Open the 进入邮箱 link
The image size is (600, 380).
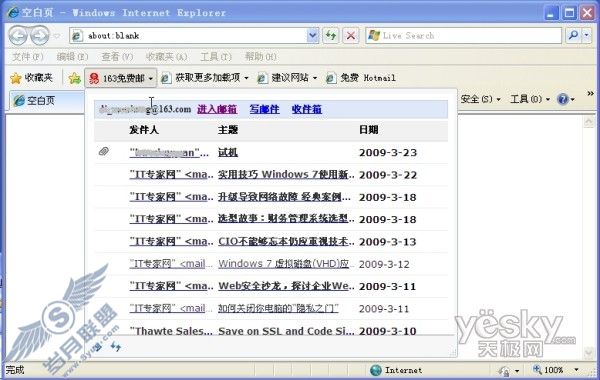[x=217, y=109]
